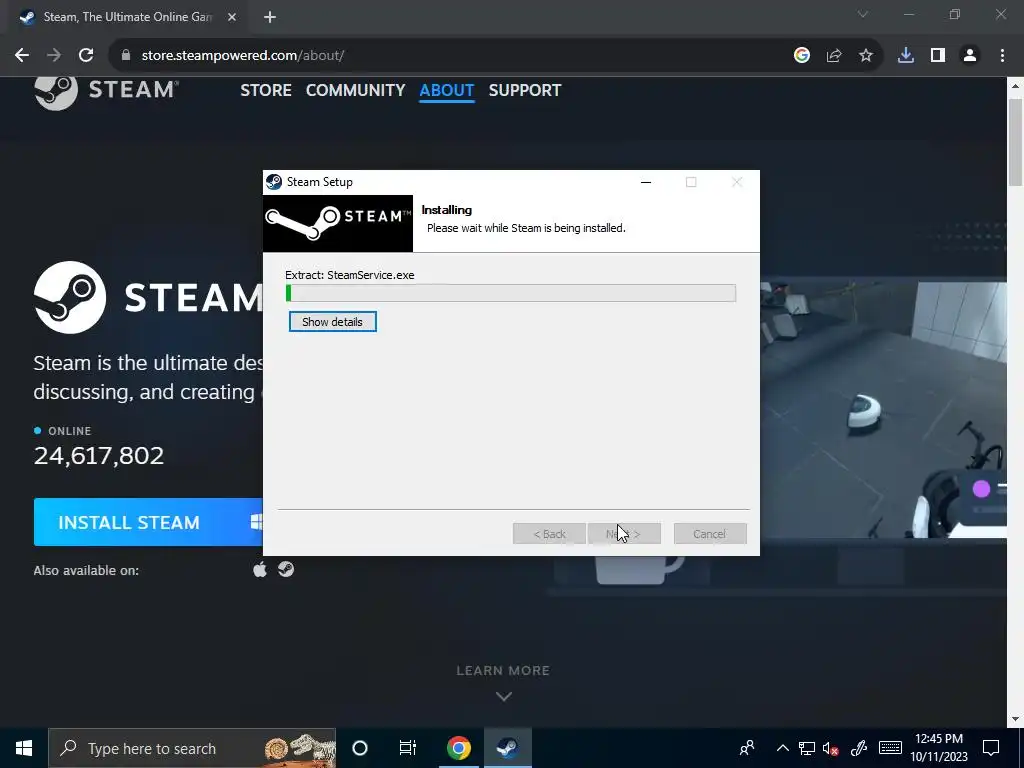Screen dimensions: 1024x768
Task: Bookmark this page with the star icon
Action: 866,56
